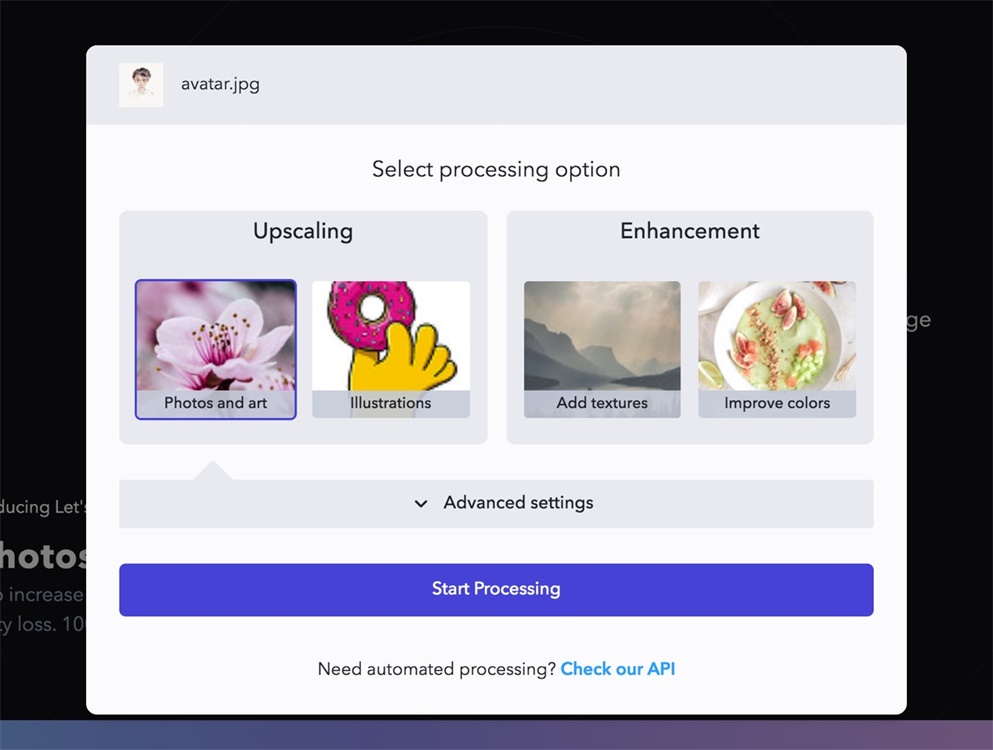The width and height of the screenshot is (993, 750).
Task: Click the avatar.jpg preview thumbnail
Action: [141, 85]
